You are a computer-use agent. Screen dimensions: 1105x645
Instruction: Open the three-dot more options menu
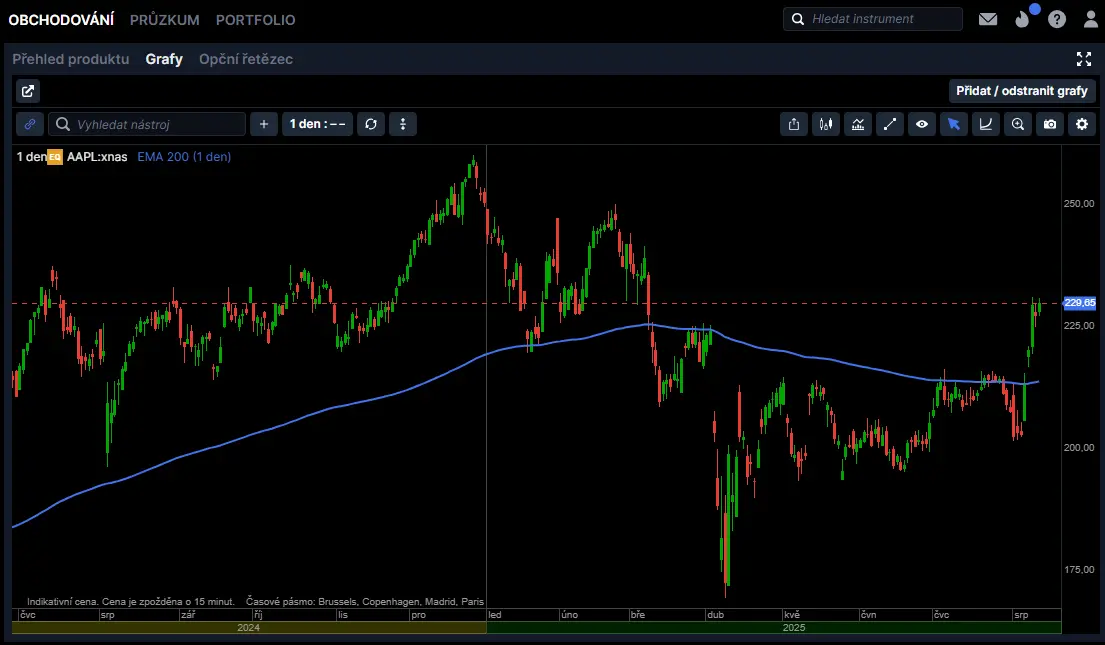403,124
